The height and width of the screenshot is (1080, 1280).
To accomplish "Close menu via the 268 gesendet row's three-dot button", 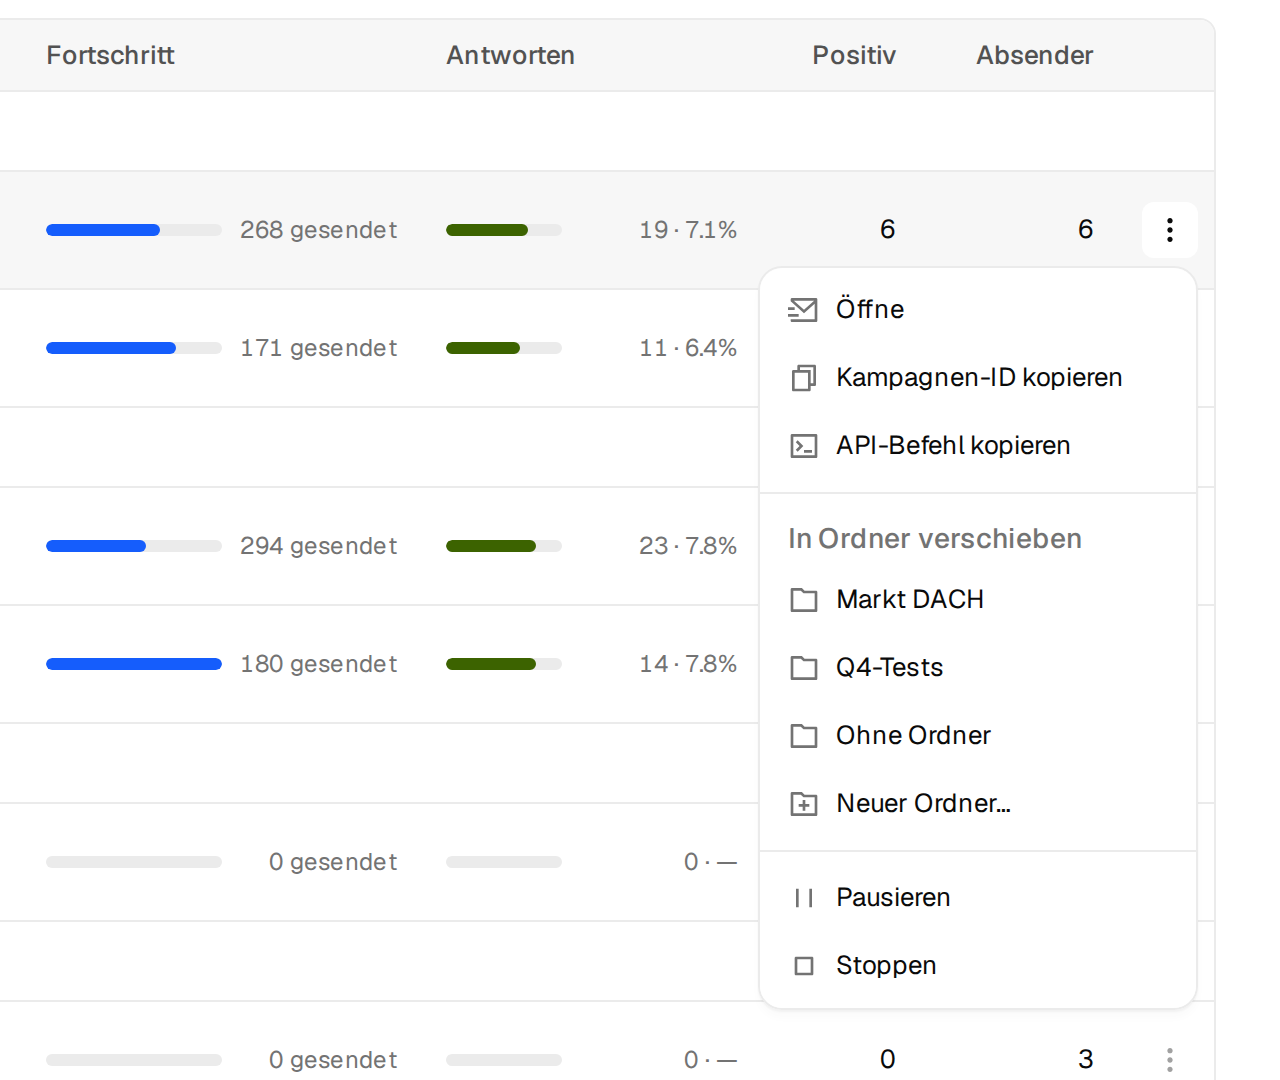I will pyautogui.click(x=1169, y=230).
